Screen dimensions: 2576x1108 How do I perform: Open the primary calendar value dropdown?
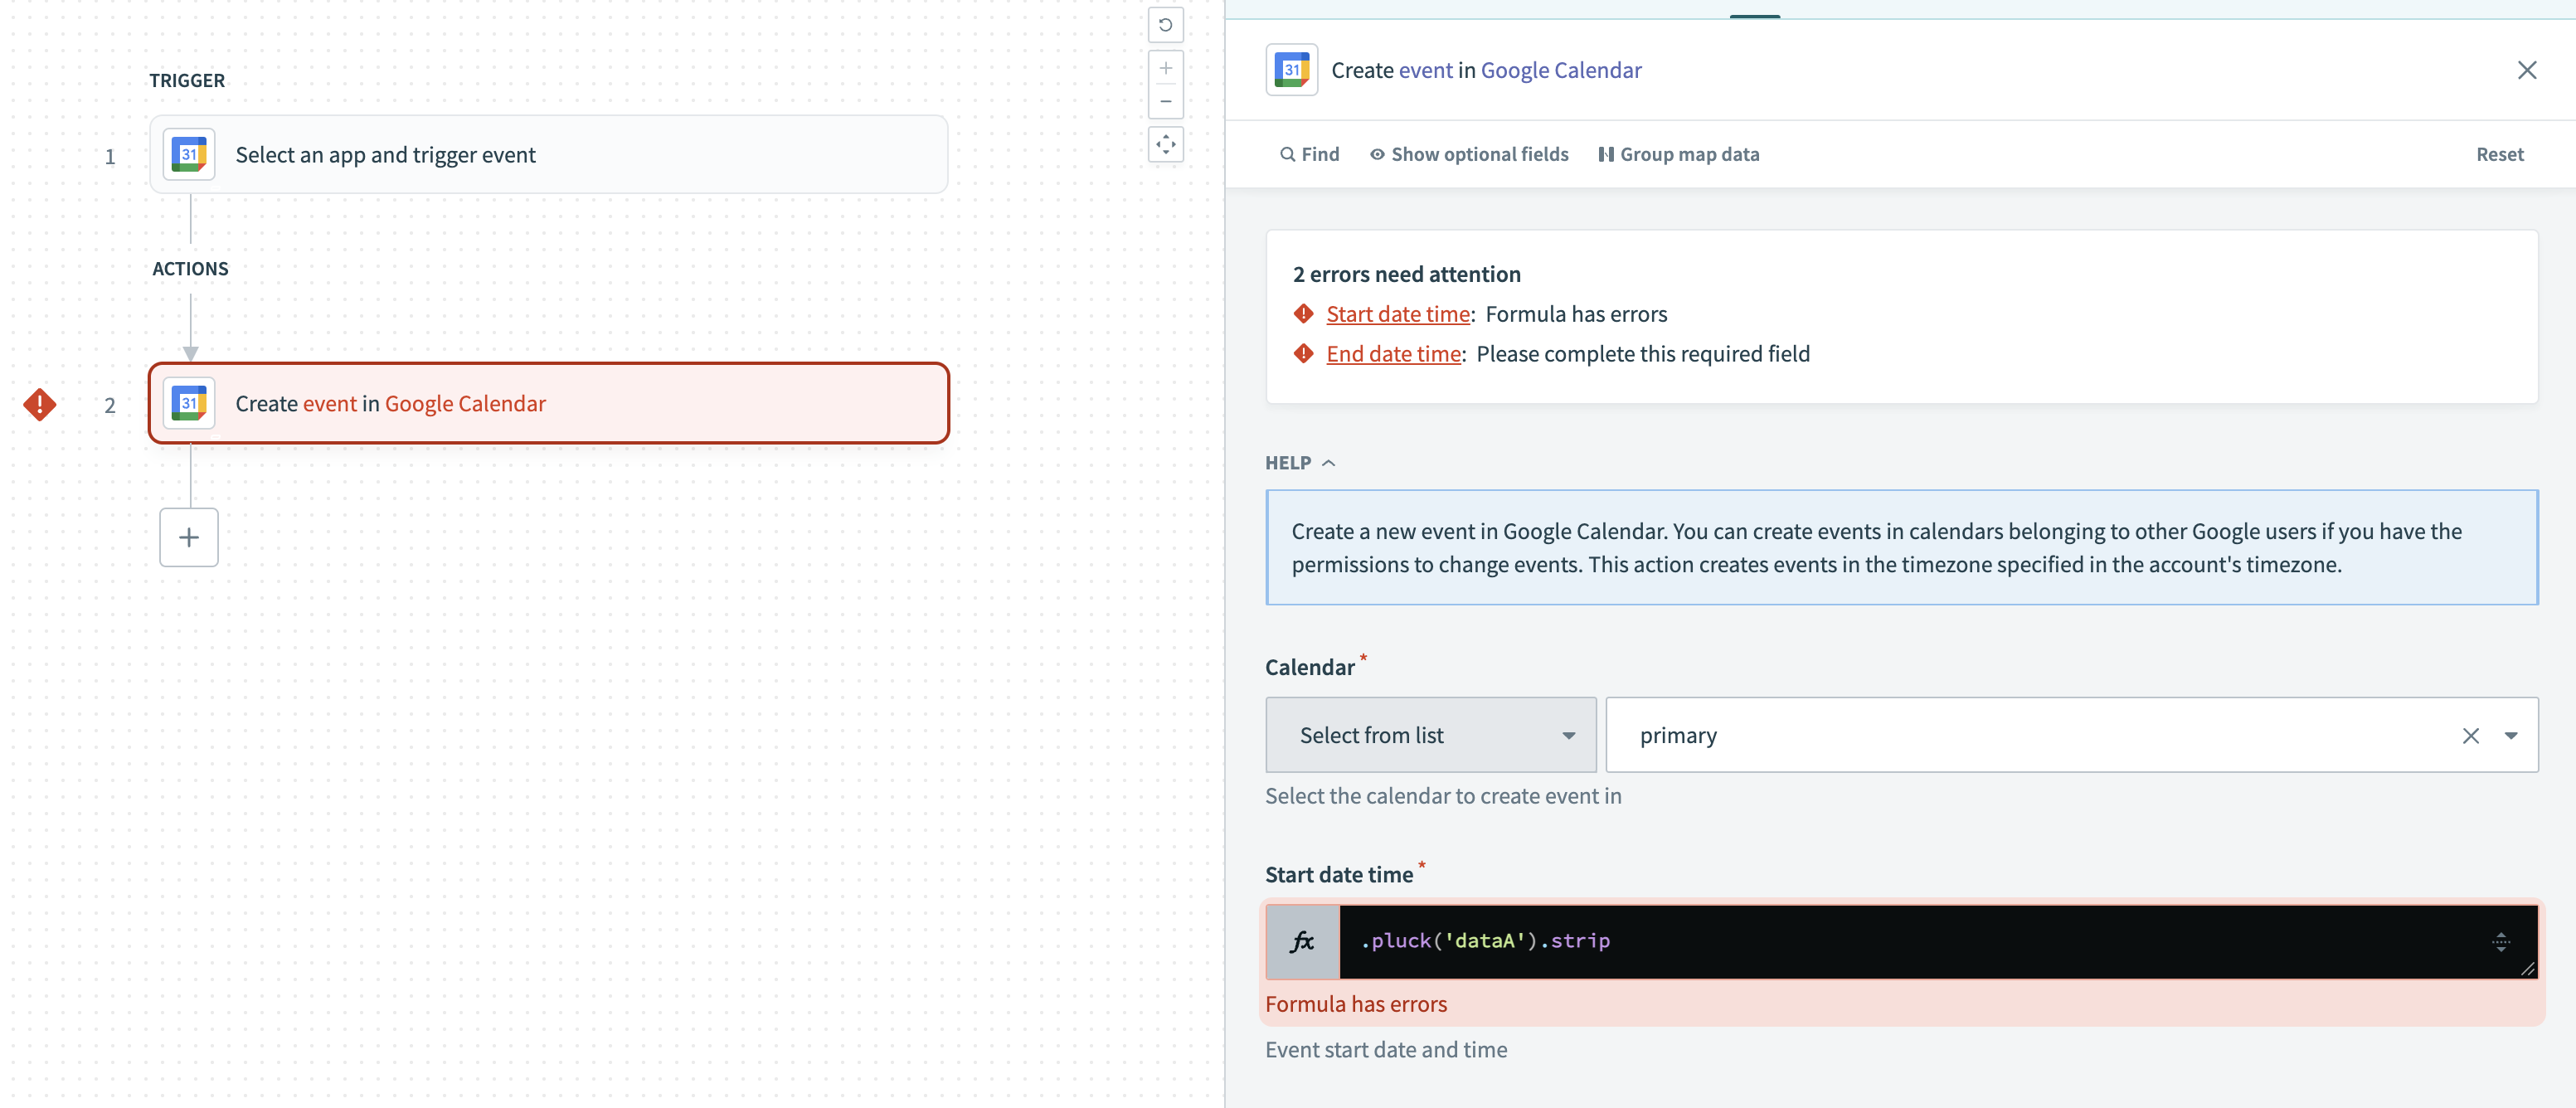pos(2510,735)
